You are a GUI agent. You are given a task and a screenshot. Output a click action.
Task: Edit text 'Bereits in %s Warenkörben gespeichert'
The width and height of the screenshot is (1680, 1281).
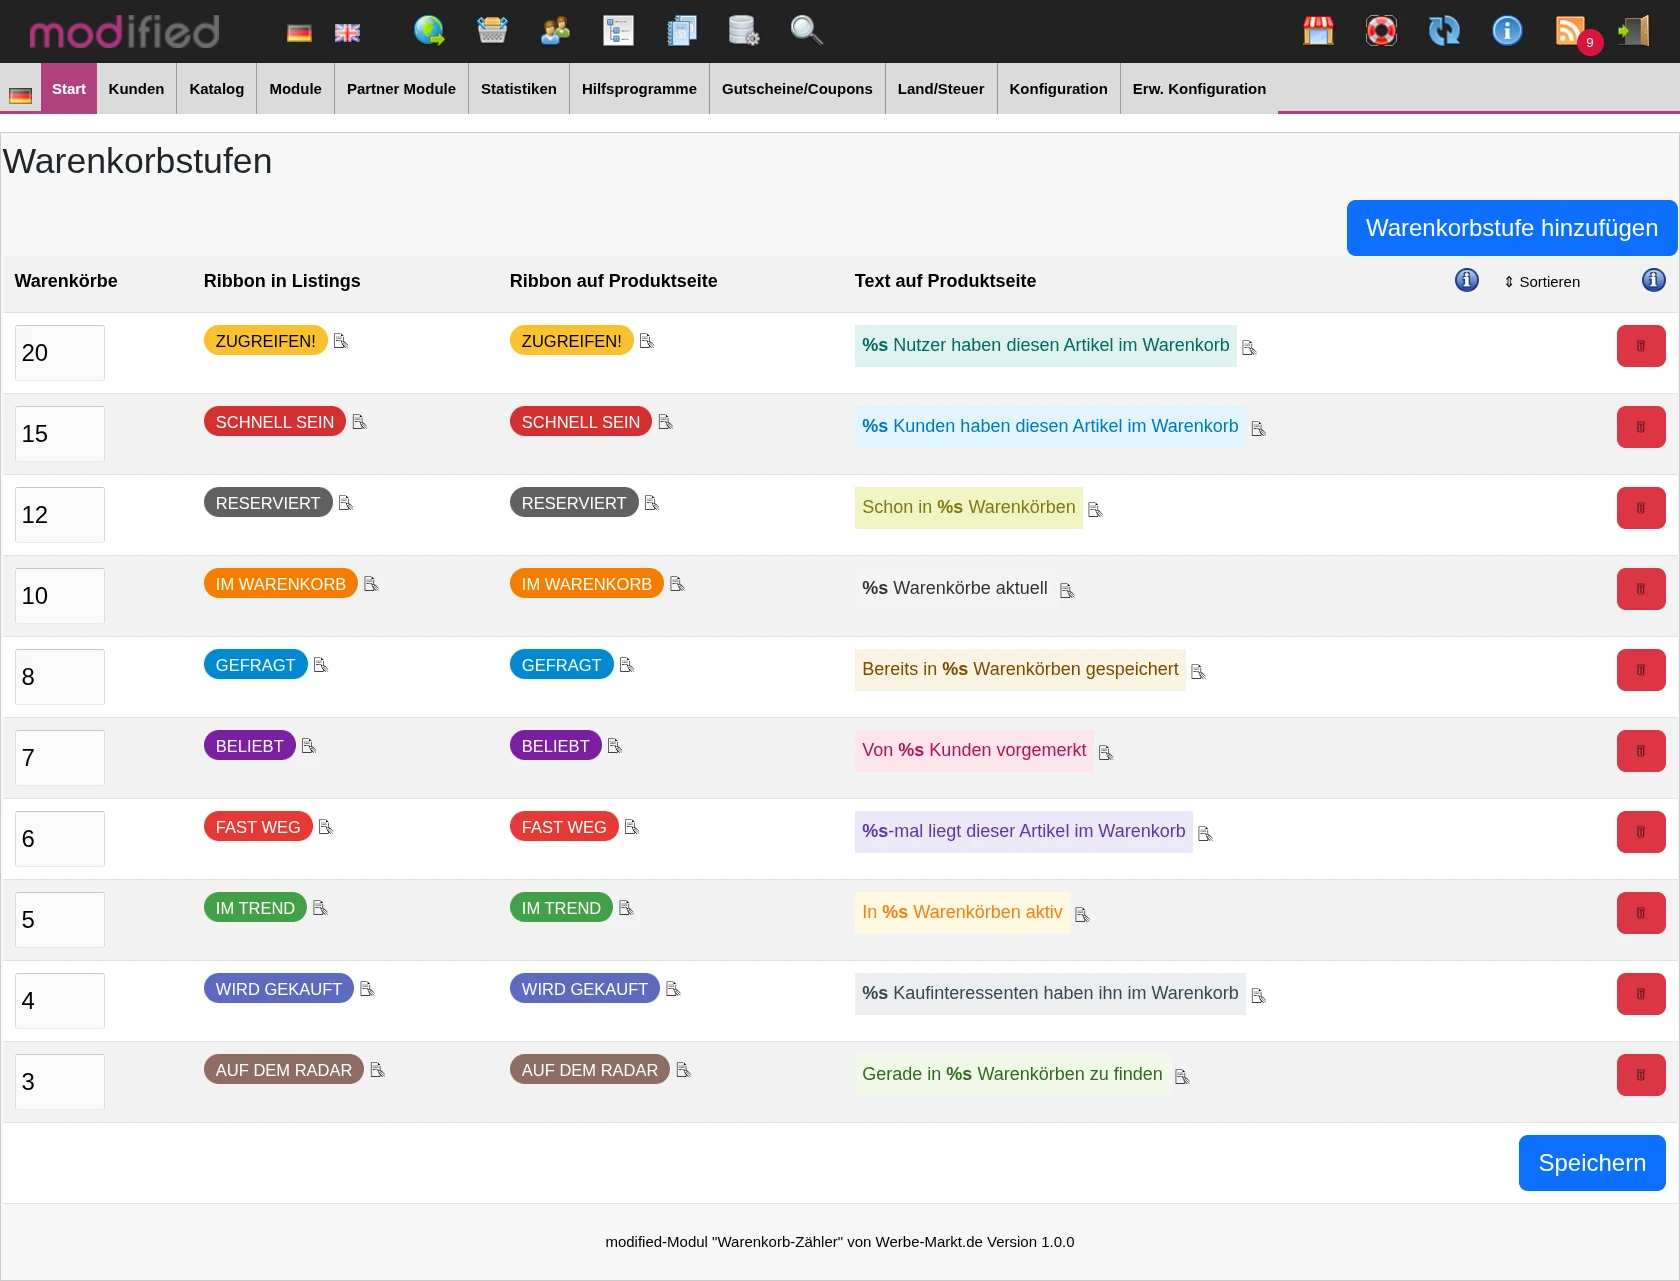1198,672
